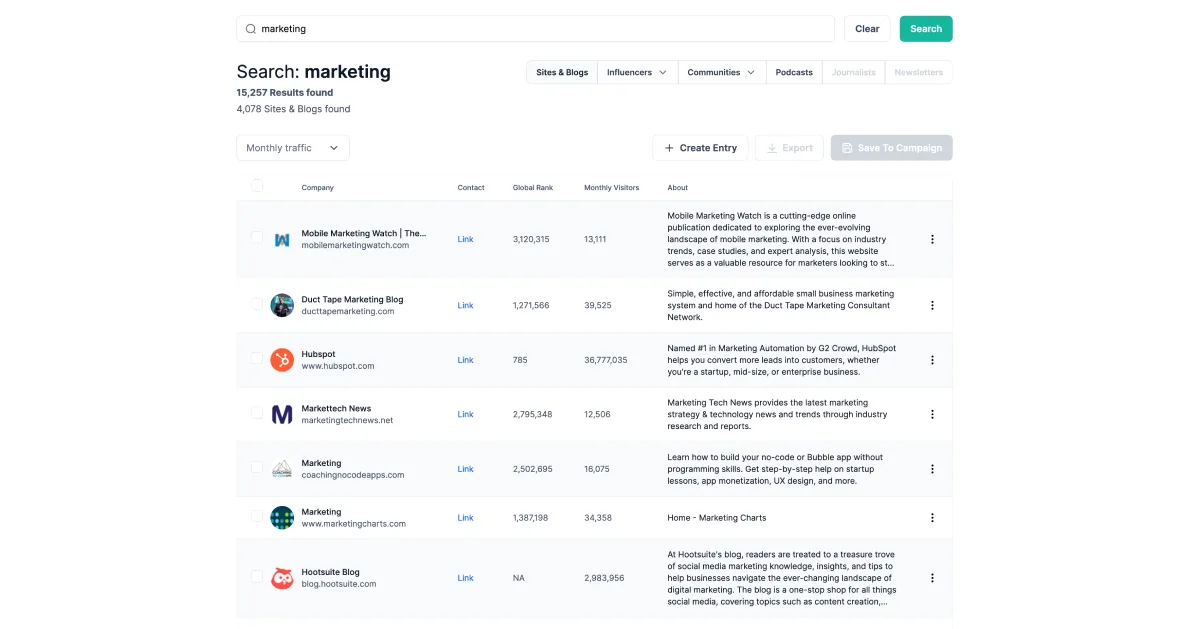Open contact Link for Markettech News
Image resolution: width=1200 pixels, height=629 pixels.
(465, 414)
